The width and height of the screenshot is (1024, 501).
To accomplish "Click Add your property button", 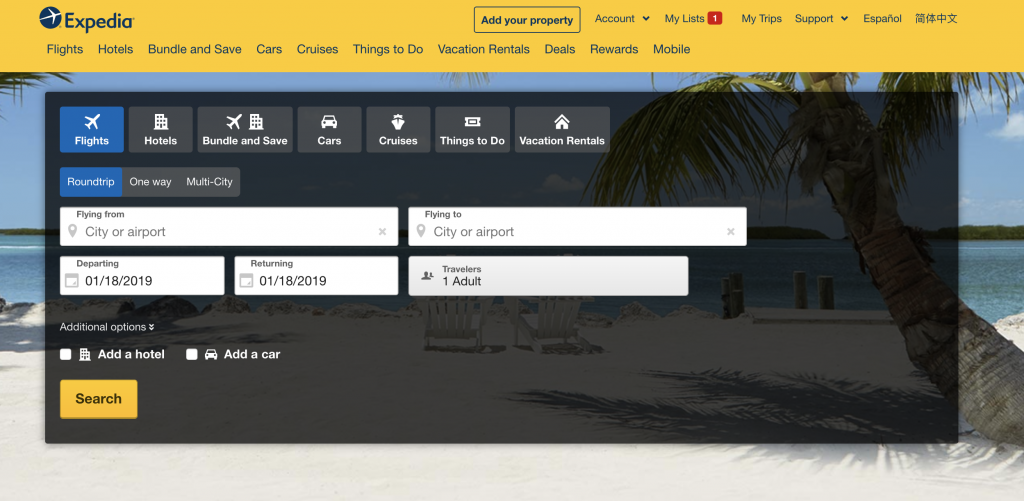I will click(527, 20).
